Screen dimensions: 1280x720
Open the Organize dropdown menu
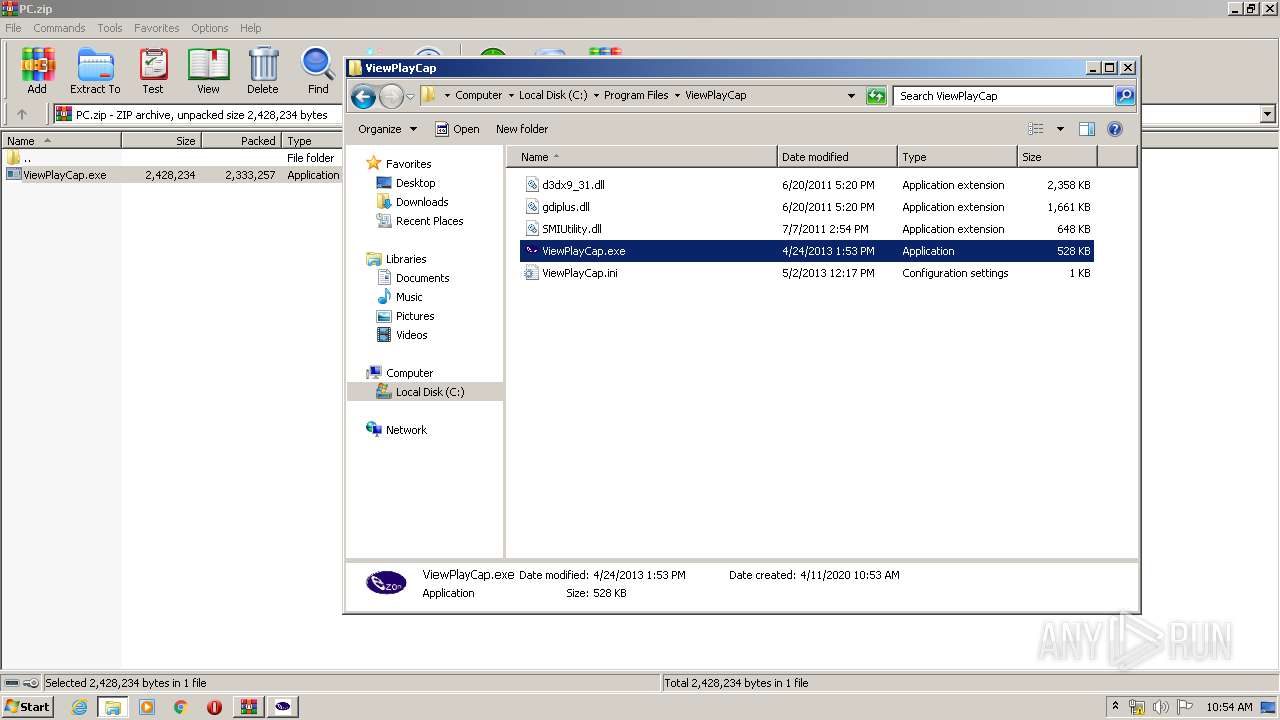[x=388, y=129]
